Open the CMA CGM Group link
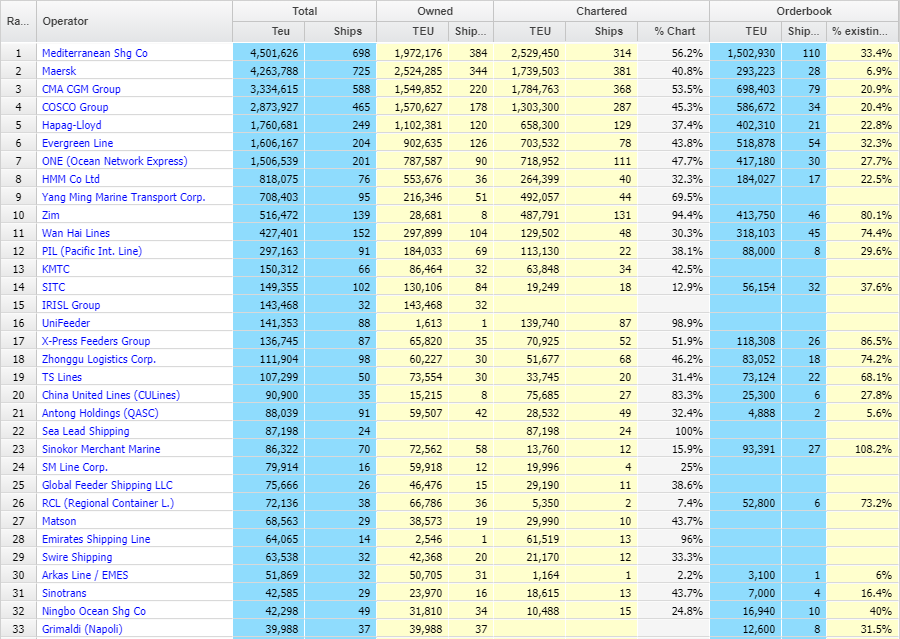Image resolution: width=900 pixels, height=639 pixels. [81, 89]
